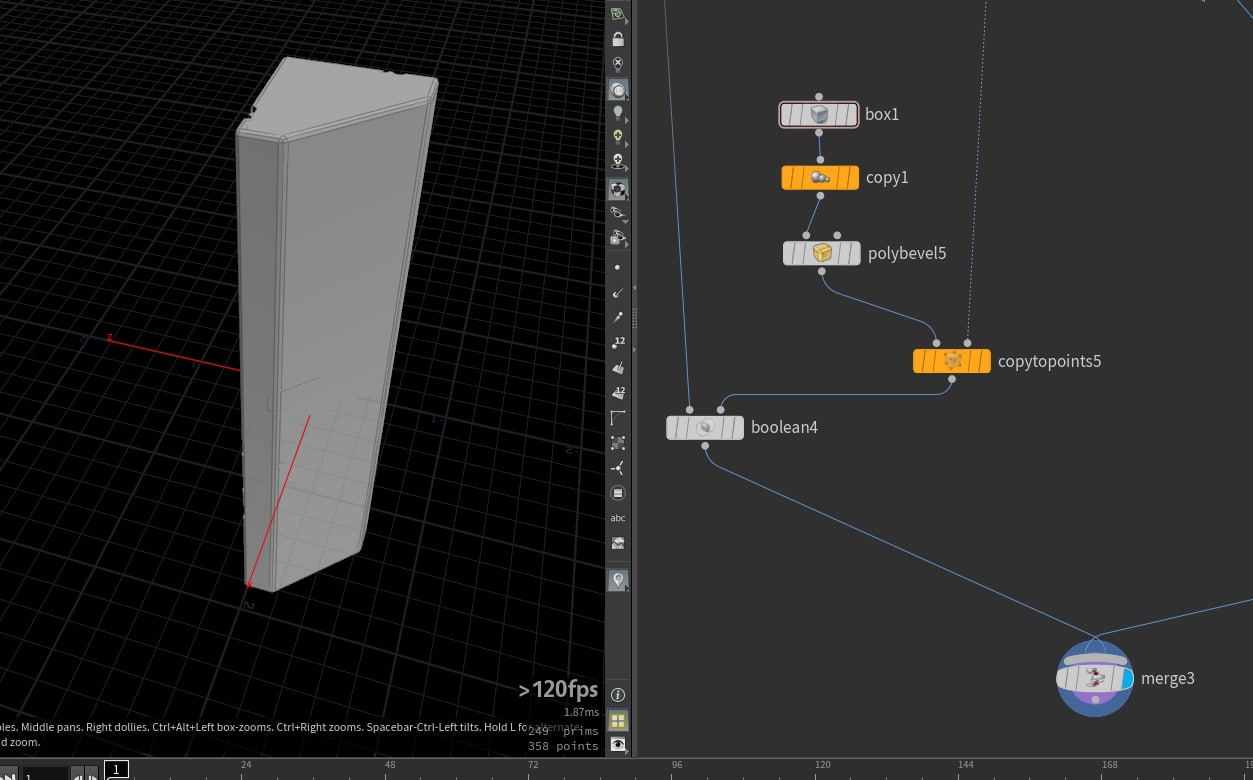This screenshot has height=780, width=1253.
Task: Toggle the highlighted map-pin marker icon
Action: tap(618, 579)
